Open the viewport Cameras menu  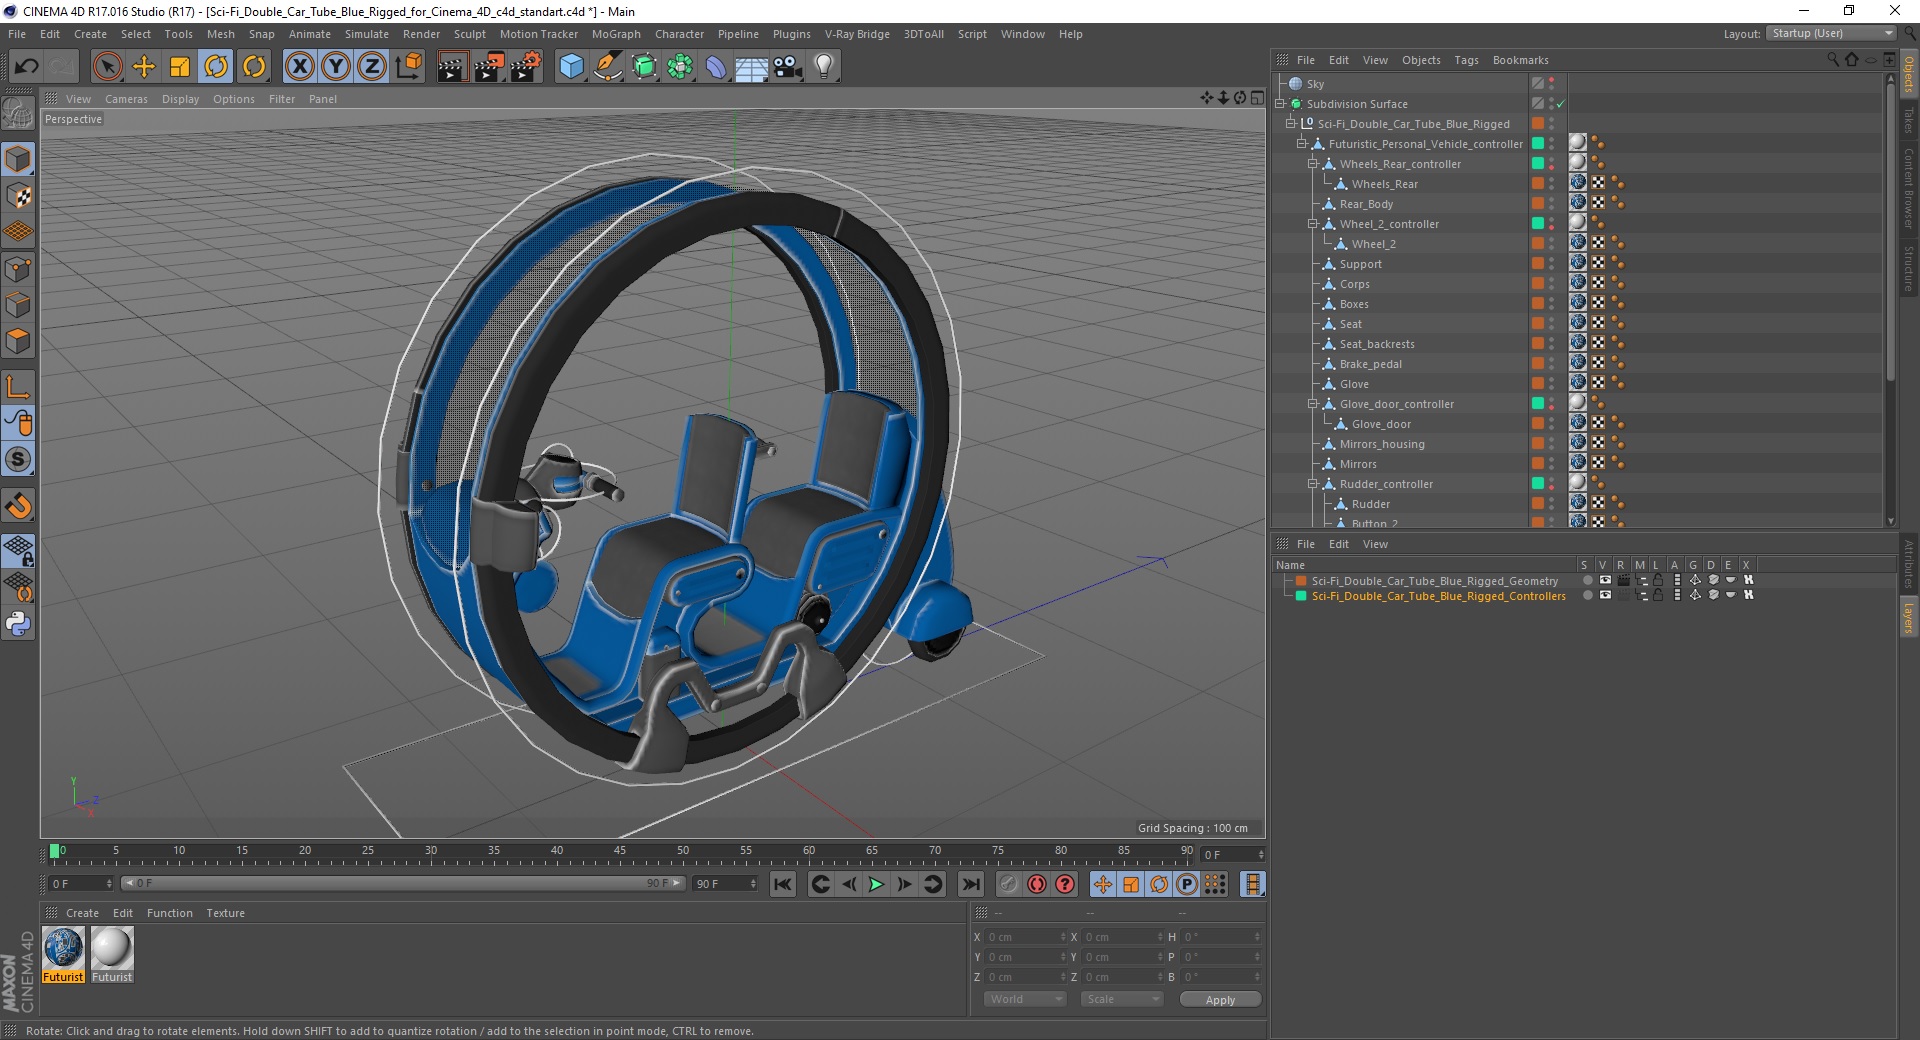[x=126, y=99]
